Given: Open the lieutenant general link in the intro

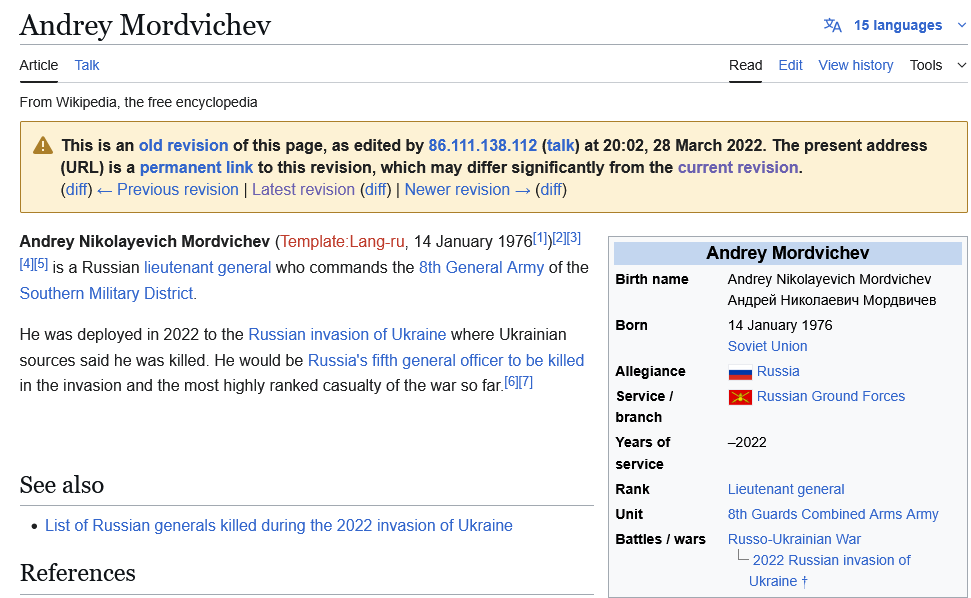Looking at the screenshot, I should tap(207, 267).
